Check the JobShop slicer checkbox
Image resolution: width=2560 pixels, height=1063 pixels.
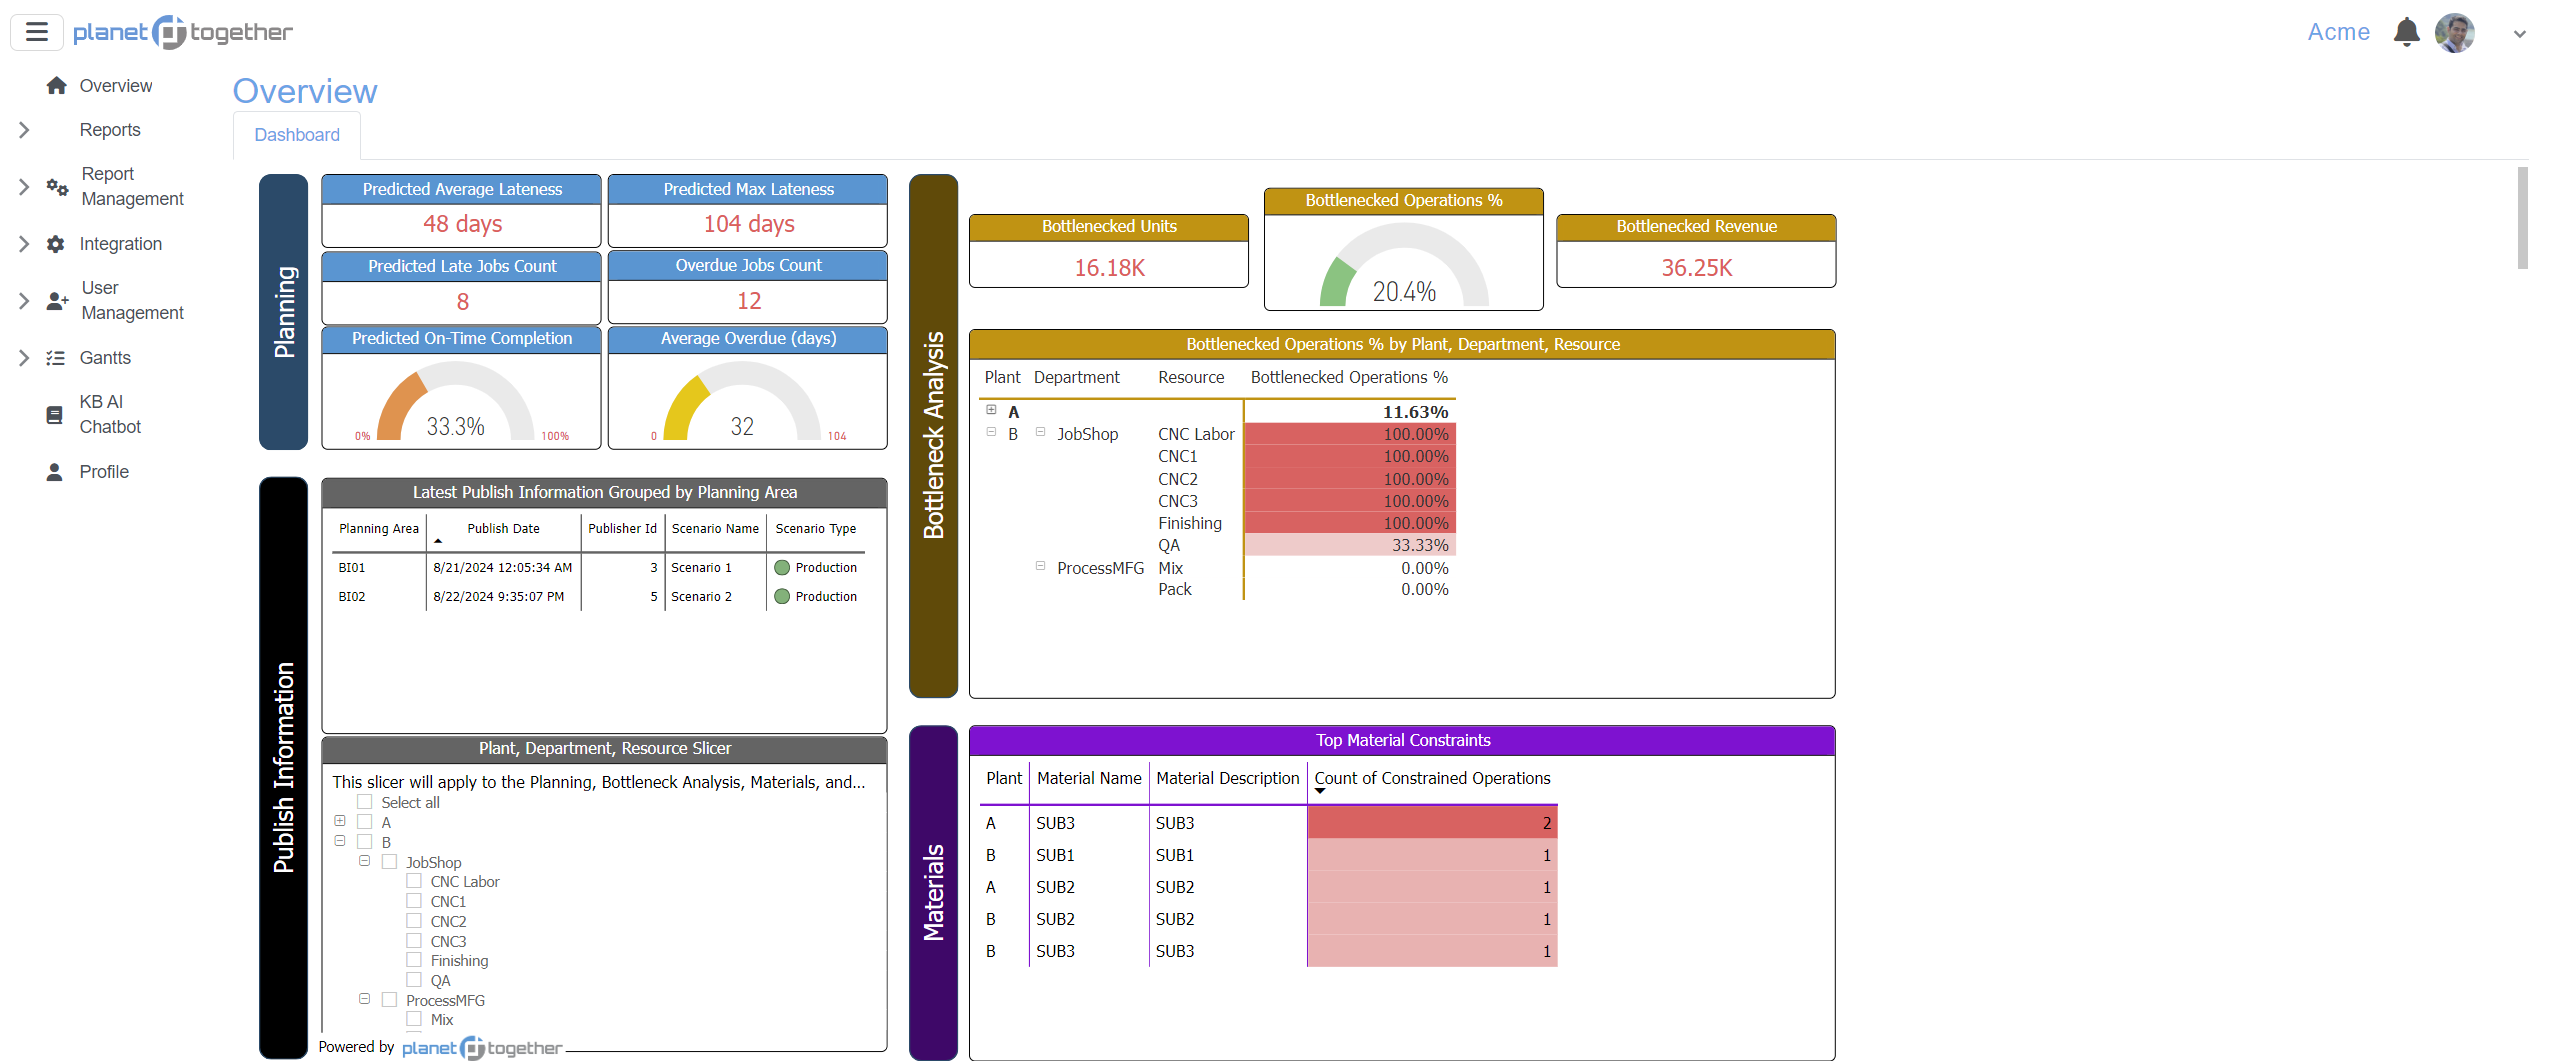(390, 862)
